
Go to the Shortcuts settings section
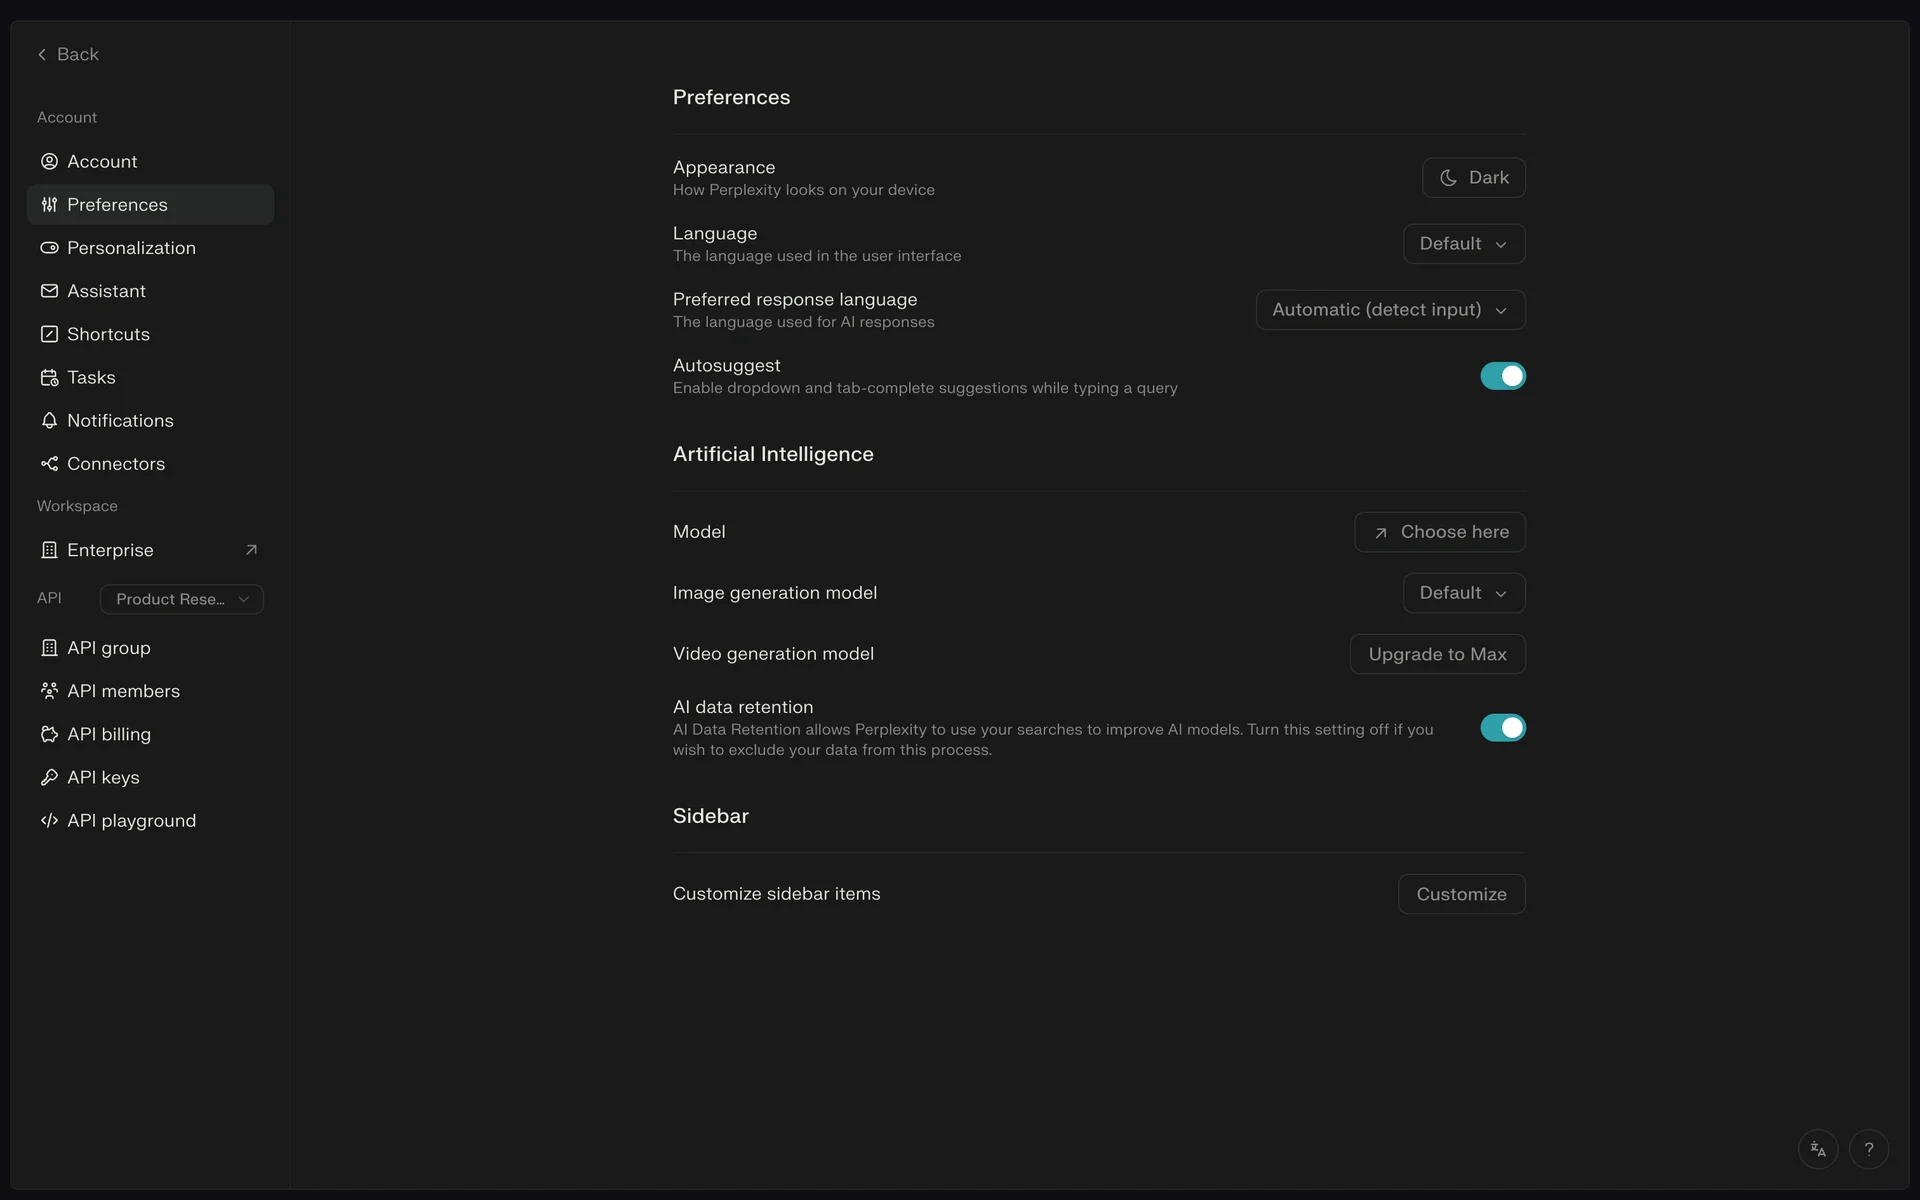tap(108, 334)
